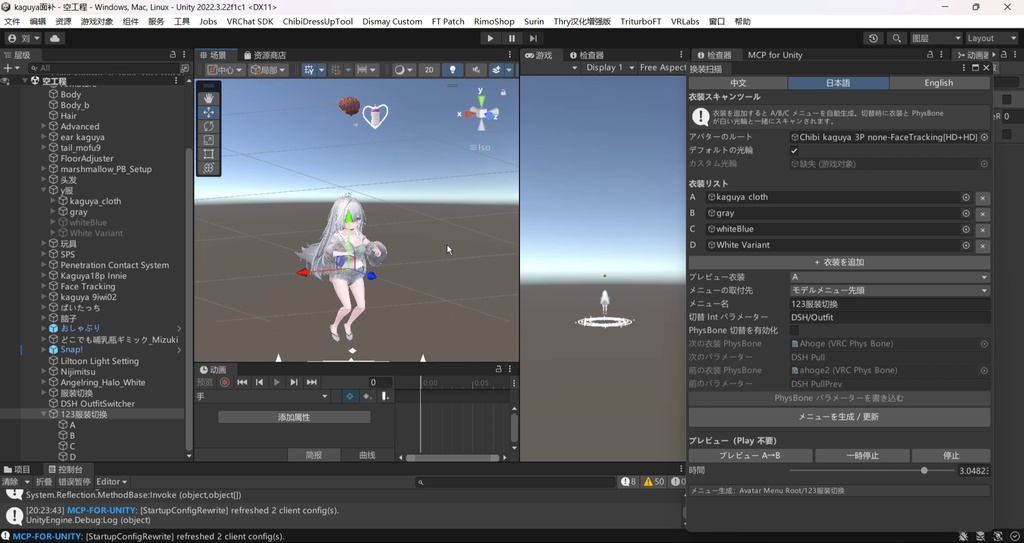The image size is (1024, 543).
Task: Open the cloud services icon
Action: [x=54, y=39]
